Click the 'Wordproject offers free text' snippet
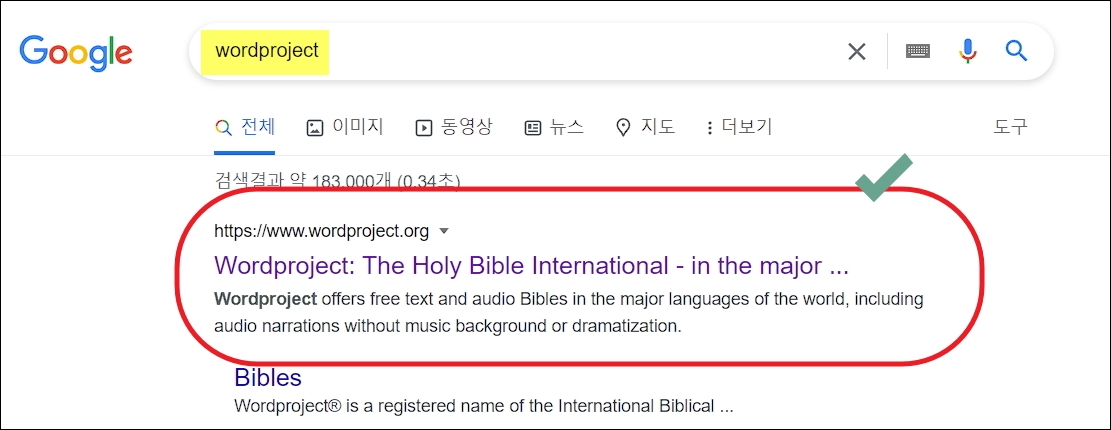This screenshot has width=1111, height=430. coord(568,312)
